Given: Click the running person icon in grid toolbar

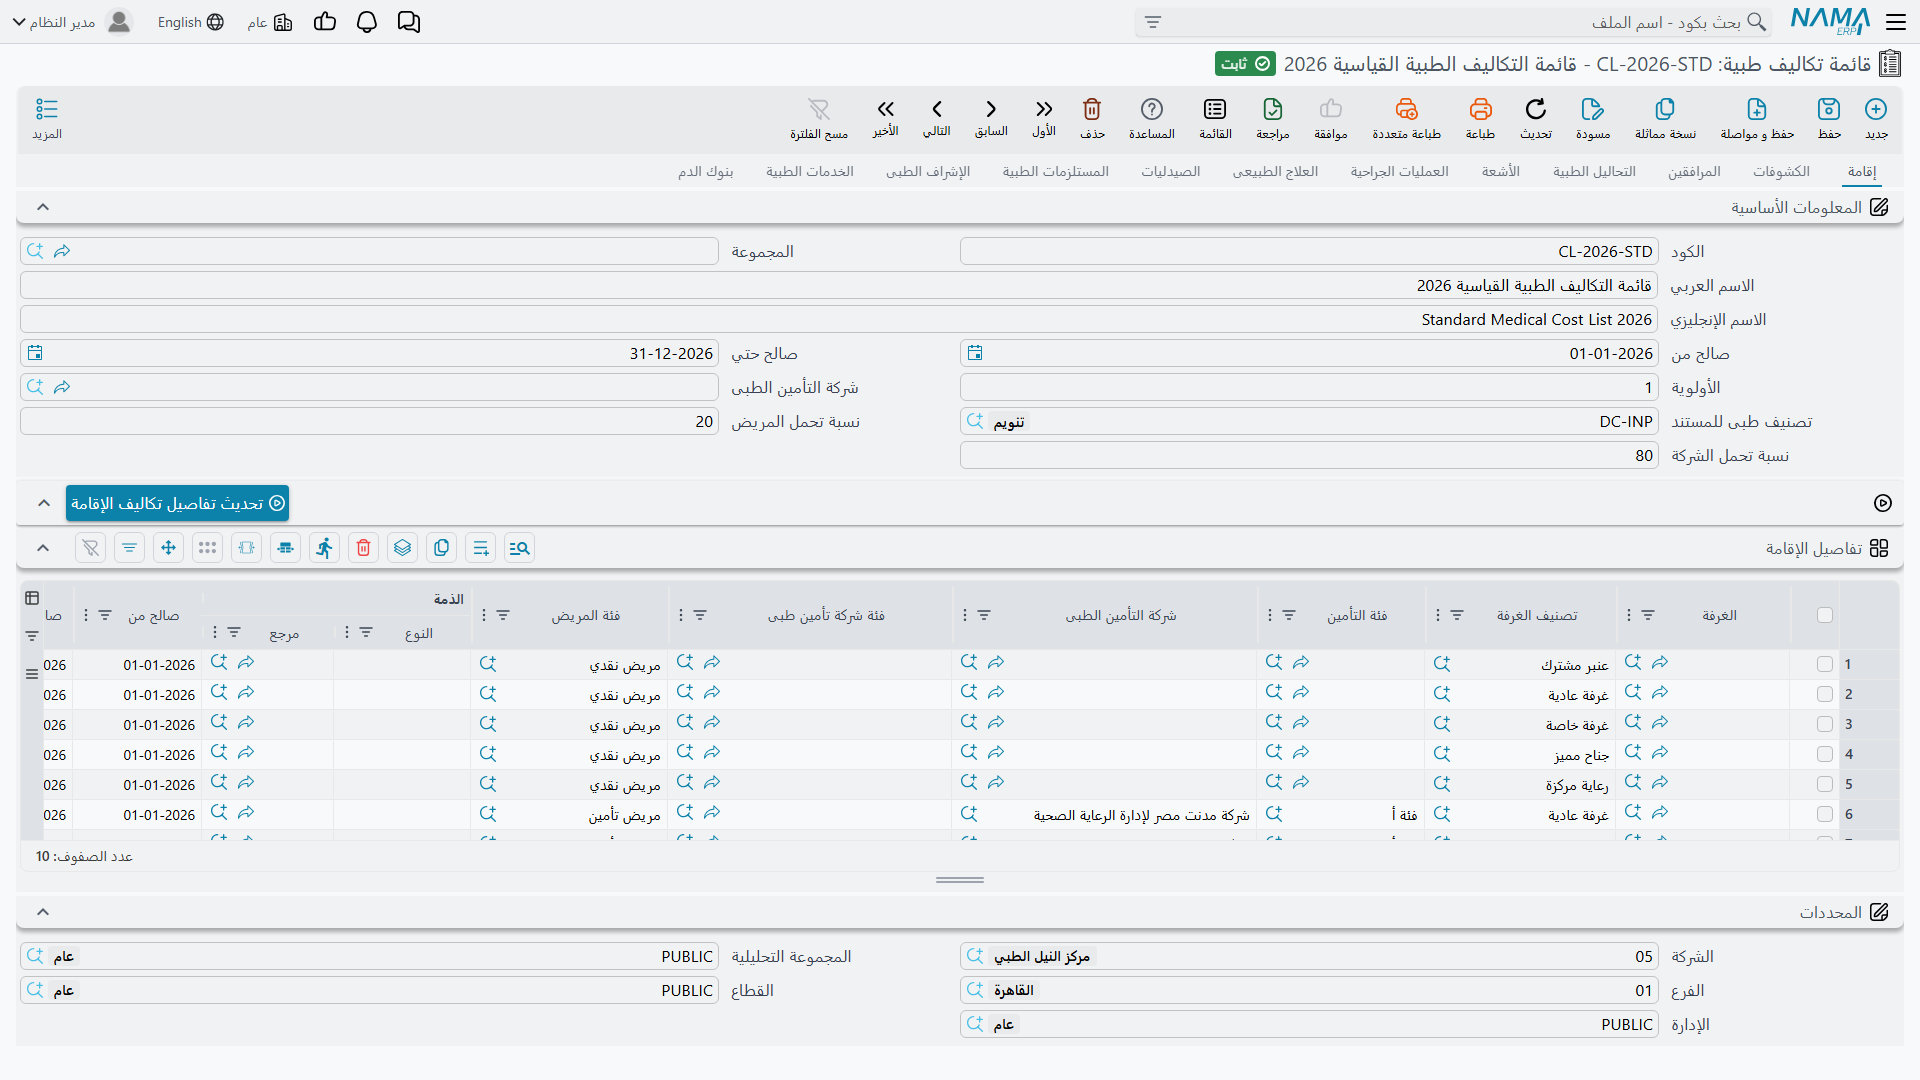Looking at the screenshot, I should pyautogui.click(x=325, y=548).
